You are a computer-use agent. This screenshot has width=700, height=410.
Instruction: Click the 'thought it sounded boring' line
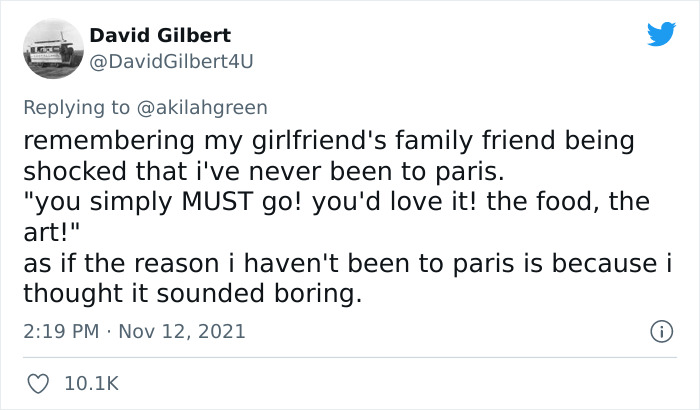point(190,294)
